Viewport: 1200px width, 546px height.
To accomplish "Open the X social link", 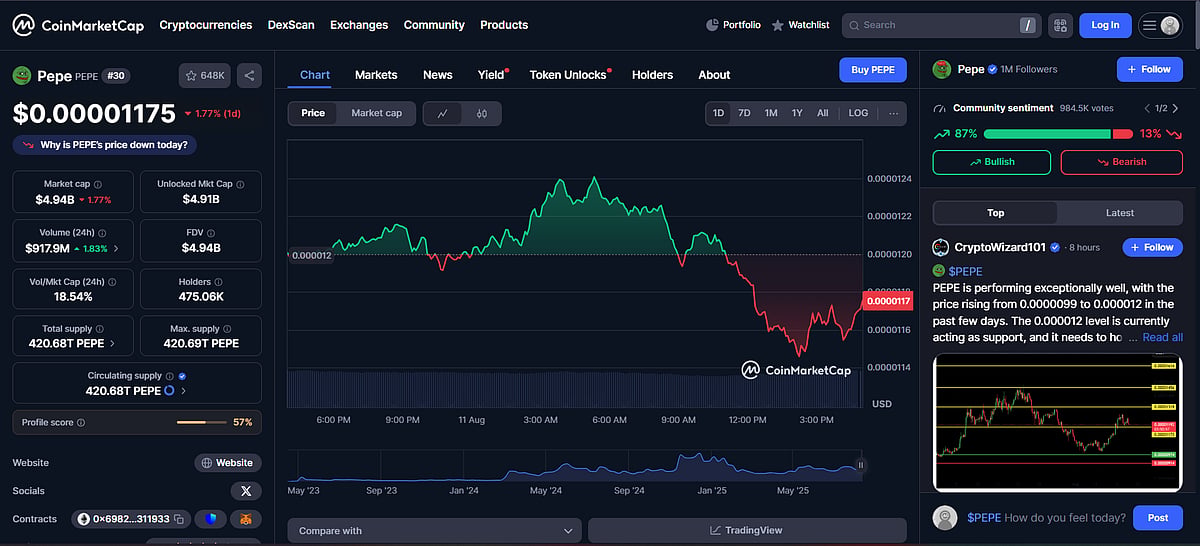I will (x=246, y=491).
